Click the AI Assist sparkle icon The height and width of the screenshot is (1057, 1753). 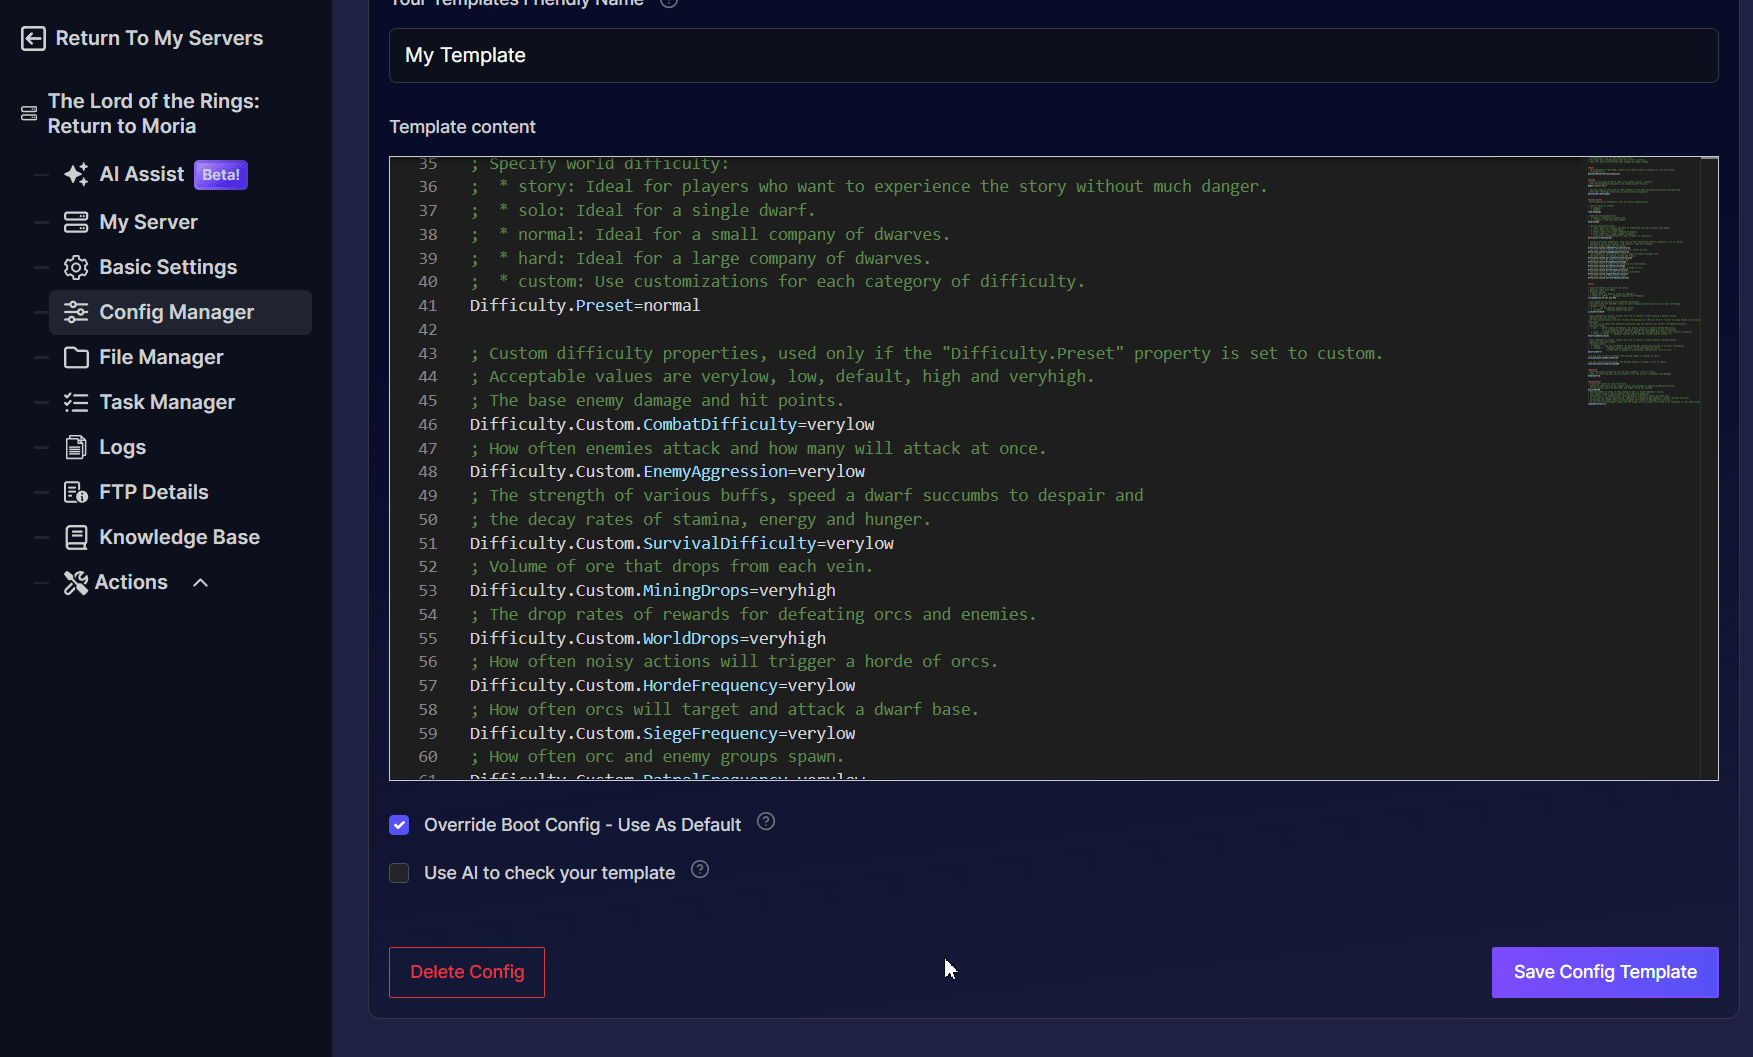coord(76,175)
